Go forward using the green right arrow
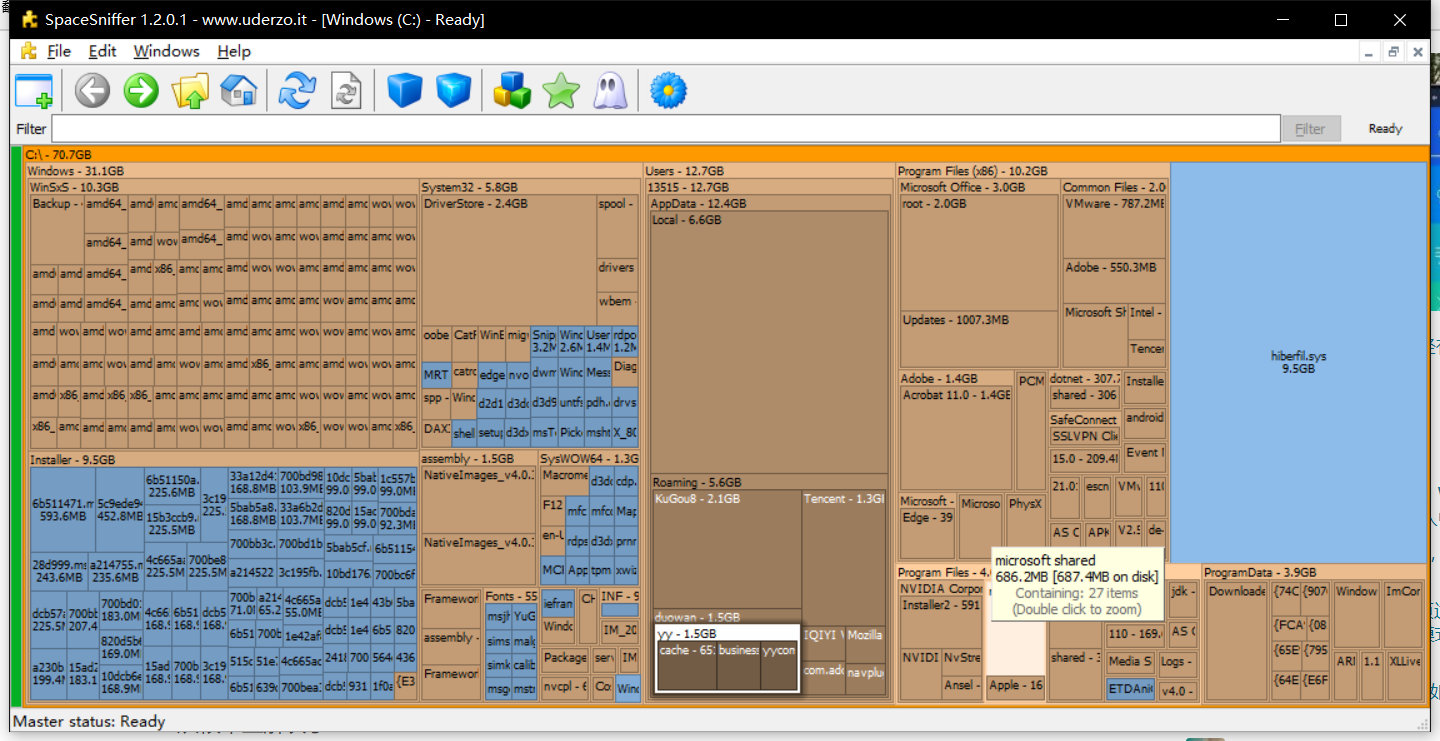Image resolution: width=1440 pixels, height=741 pixels. pos(141,91)
